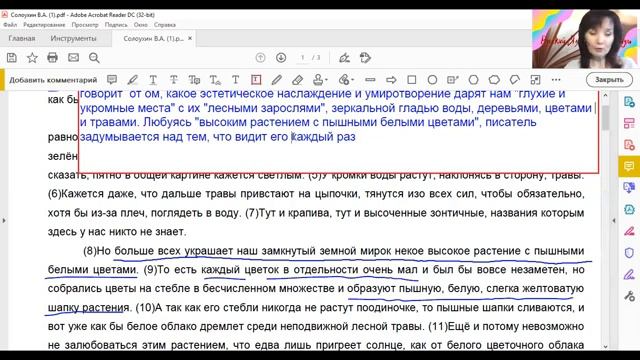The width and height of the screenshot is (640, 360).
Task: Select the cloud shape tool
Action: coord(494,80)
